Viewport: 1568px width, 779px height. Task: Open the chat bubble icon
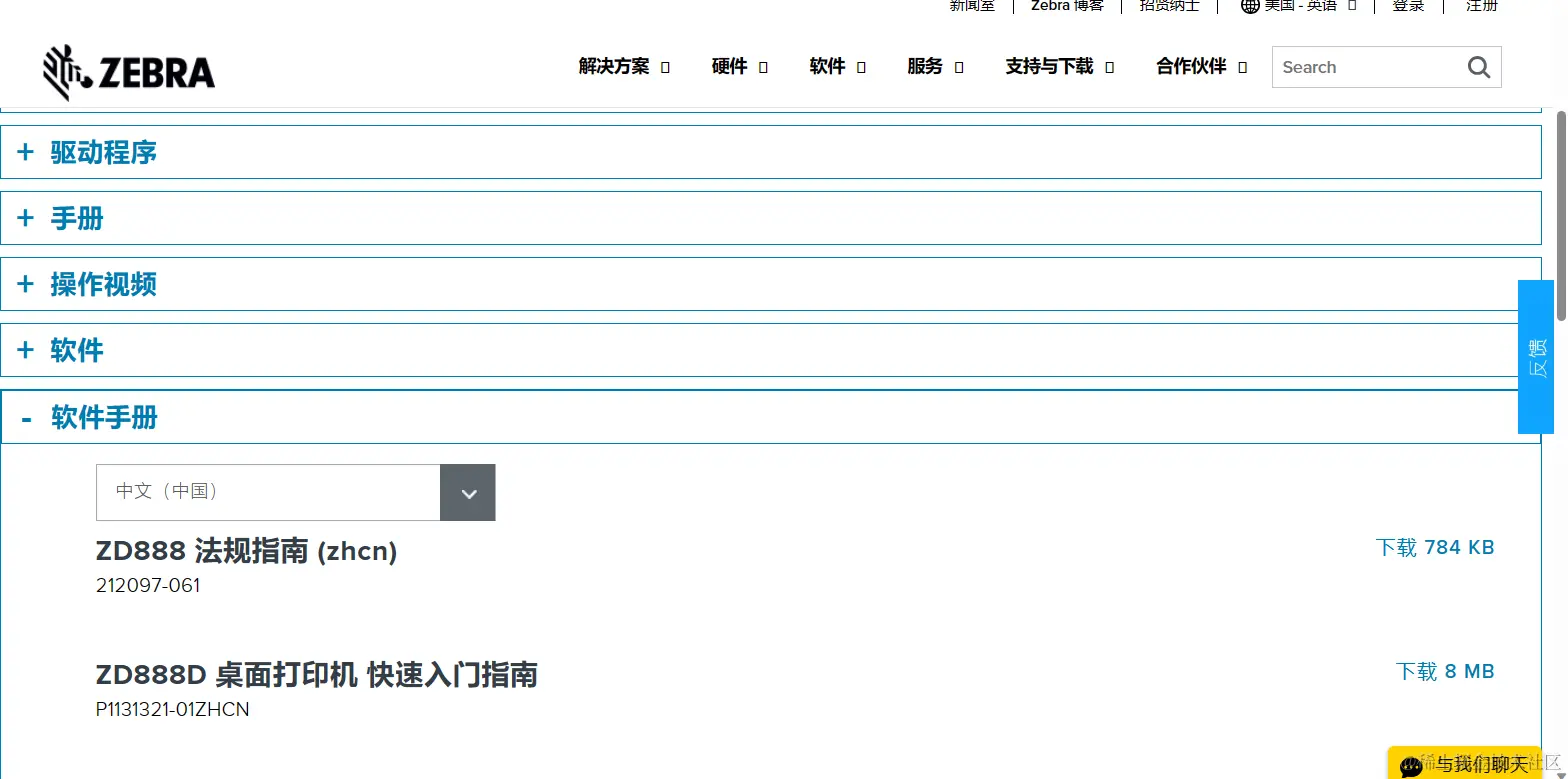(x=1411, y=766)
